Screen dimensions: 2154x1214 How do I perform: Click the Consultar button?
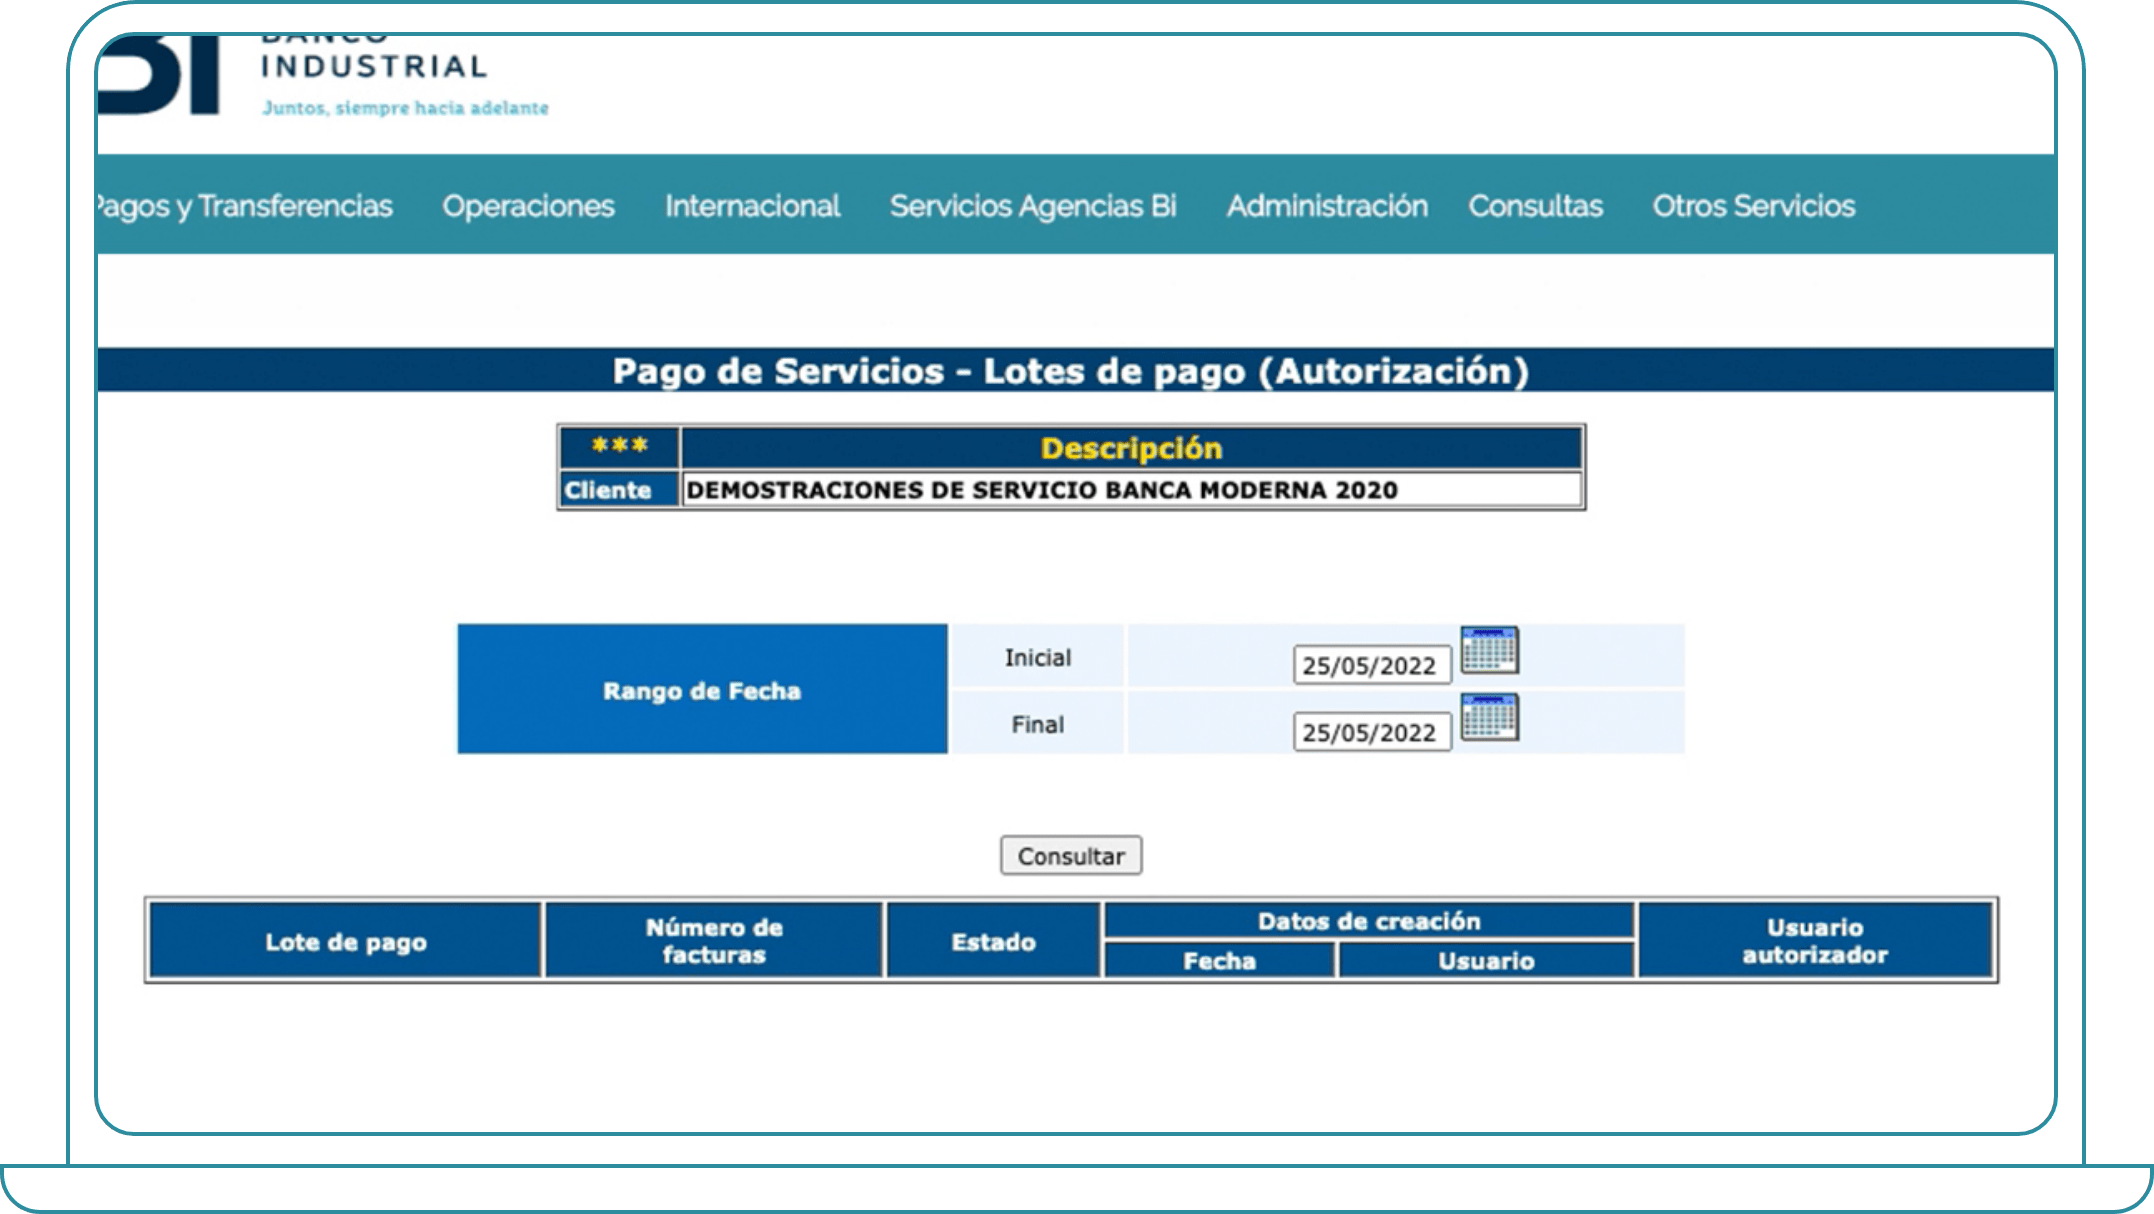[x=1071, y=856]
